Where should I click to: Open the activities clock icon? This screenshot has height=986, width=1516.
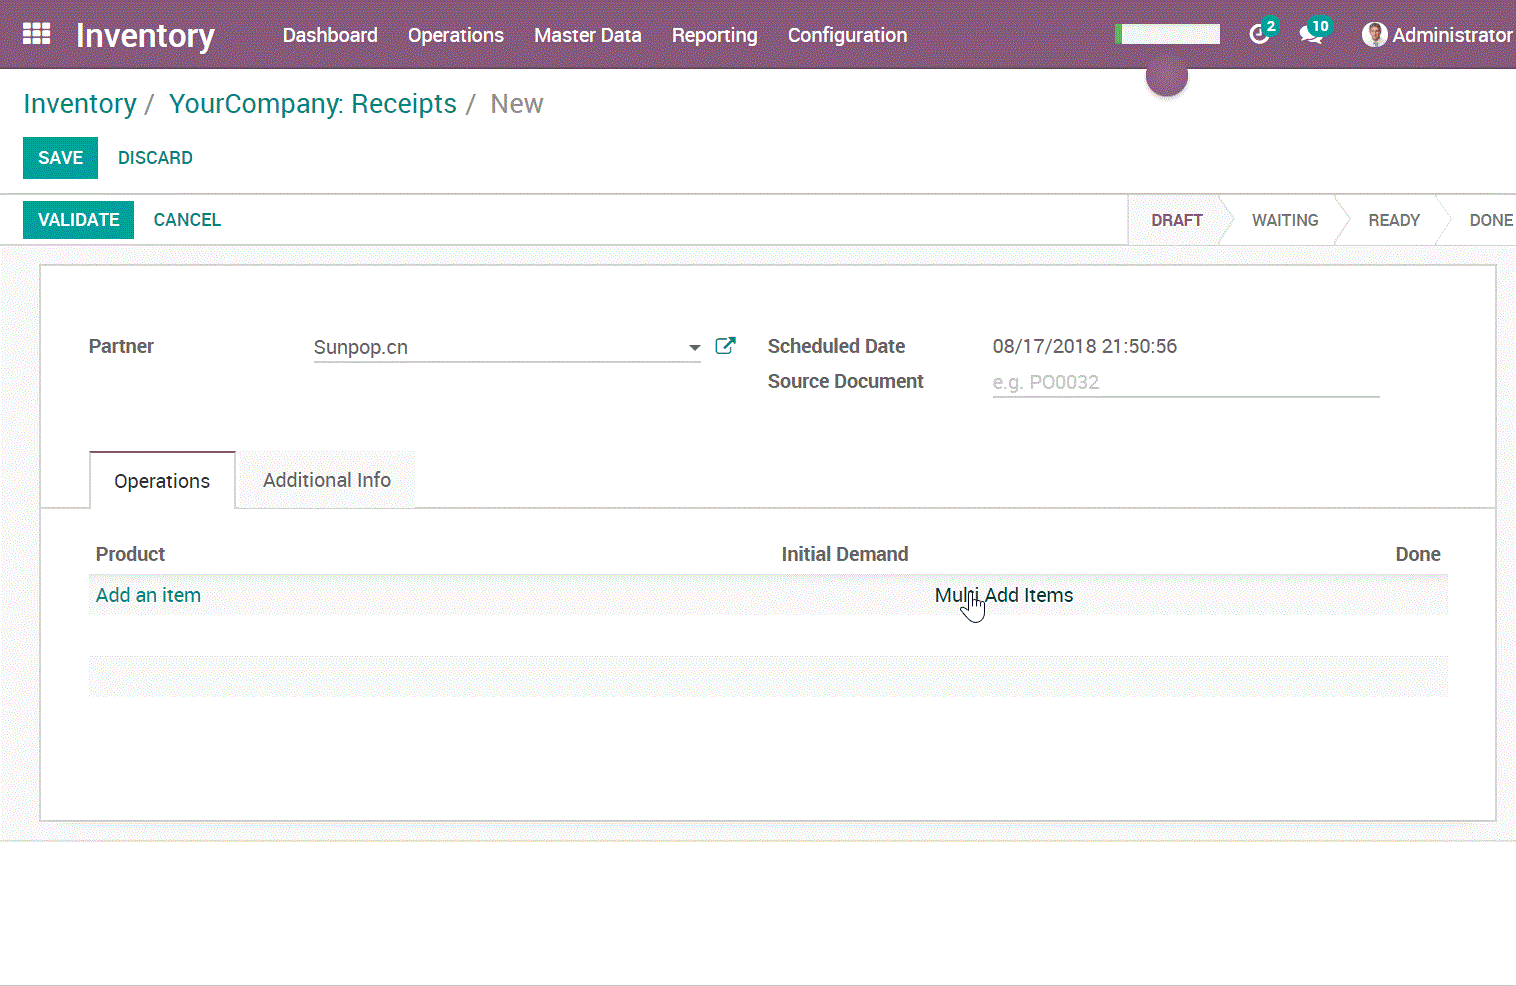(1259, 35)
